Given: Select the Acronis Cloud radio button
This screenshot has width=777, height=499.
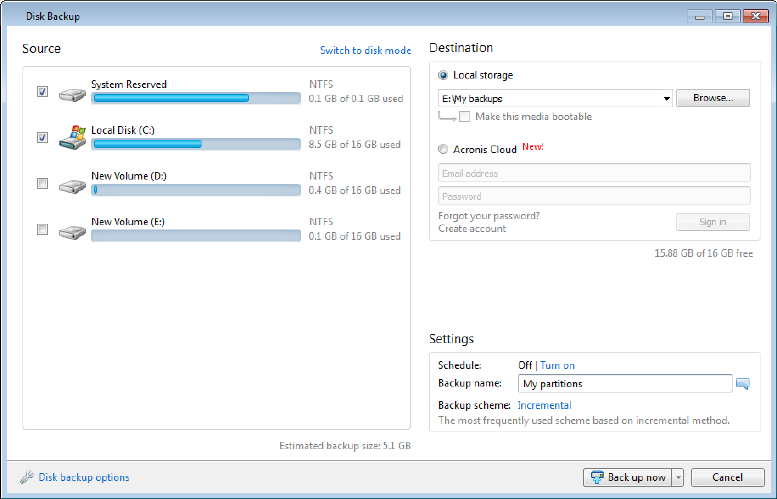Looking at the screenshot, I should click(x=444, y=150).
